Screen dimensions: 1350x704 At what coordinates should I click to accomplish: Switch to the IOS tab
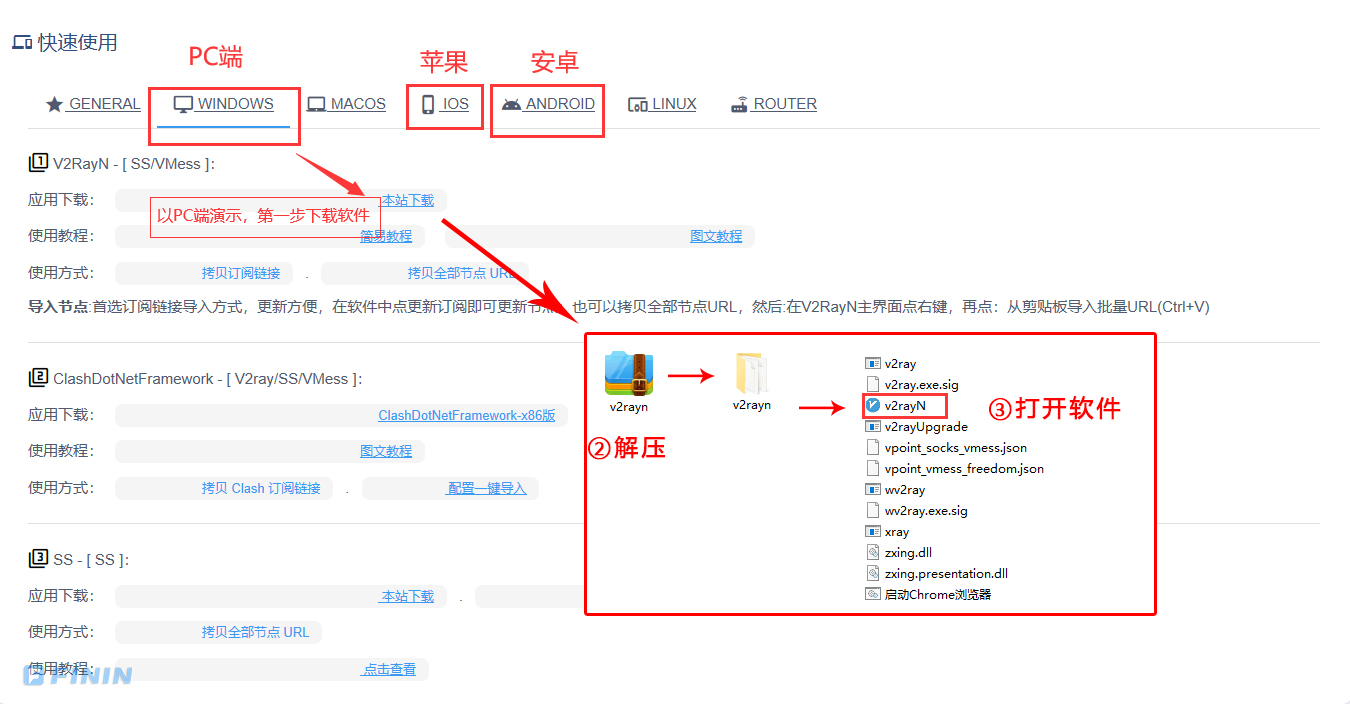pos(445,104)
